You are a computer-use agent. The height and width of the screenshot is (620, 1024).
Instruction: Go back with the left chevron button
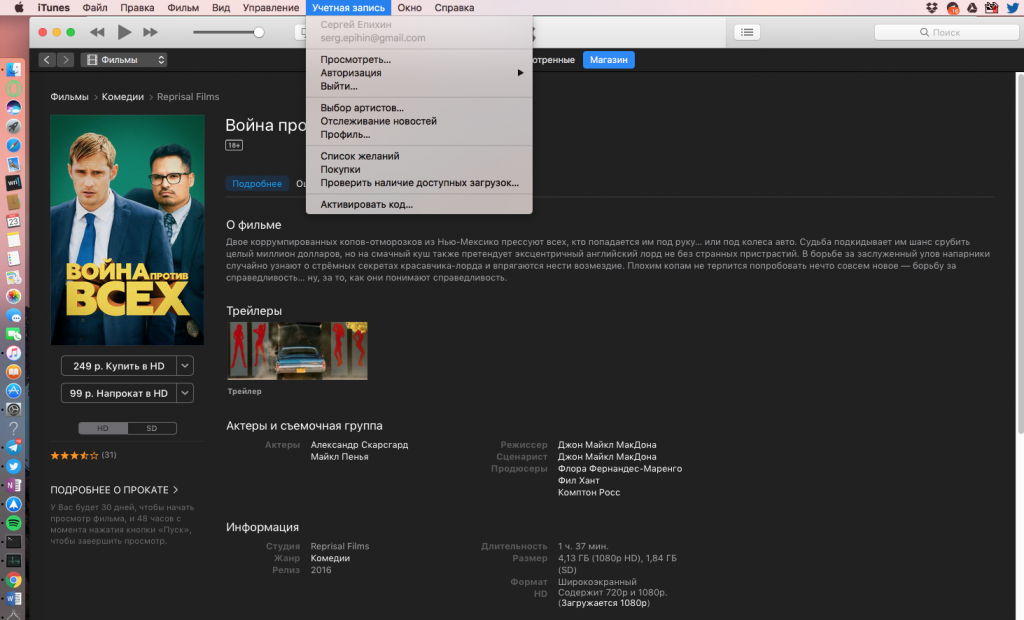[x=46, y=60]
